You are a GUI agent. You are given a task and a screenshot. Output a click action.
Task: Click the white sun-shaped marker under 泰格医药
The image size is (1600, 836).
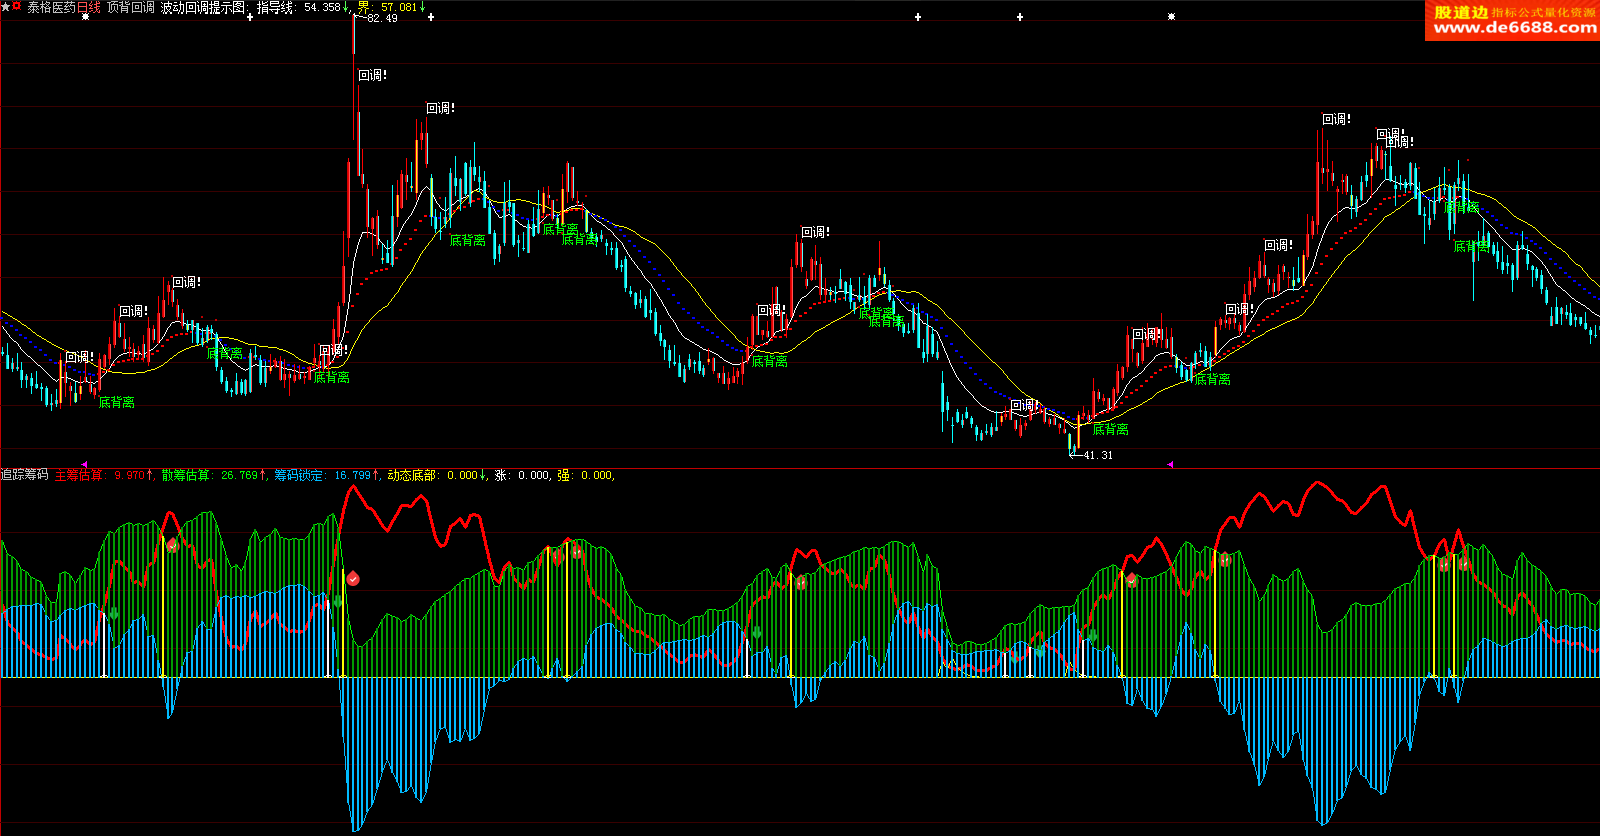click(85, 17)
